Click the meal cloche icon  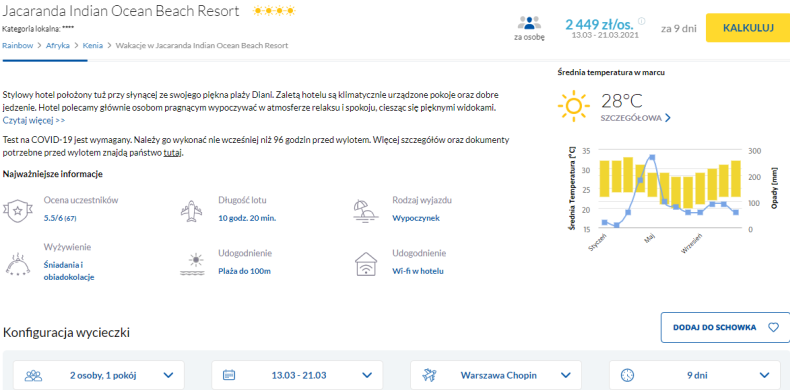point(18,264)
